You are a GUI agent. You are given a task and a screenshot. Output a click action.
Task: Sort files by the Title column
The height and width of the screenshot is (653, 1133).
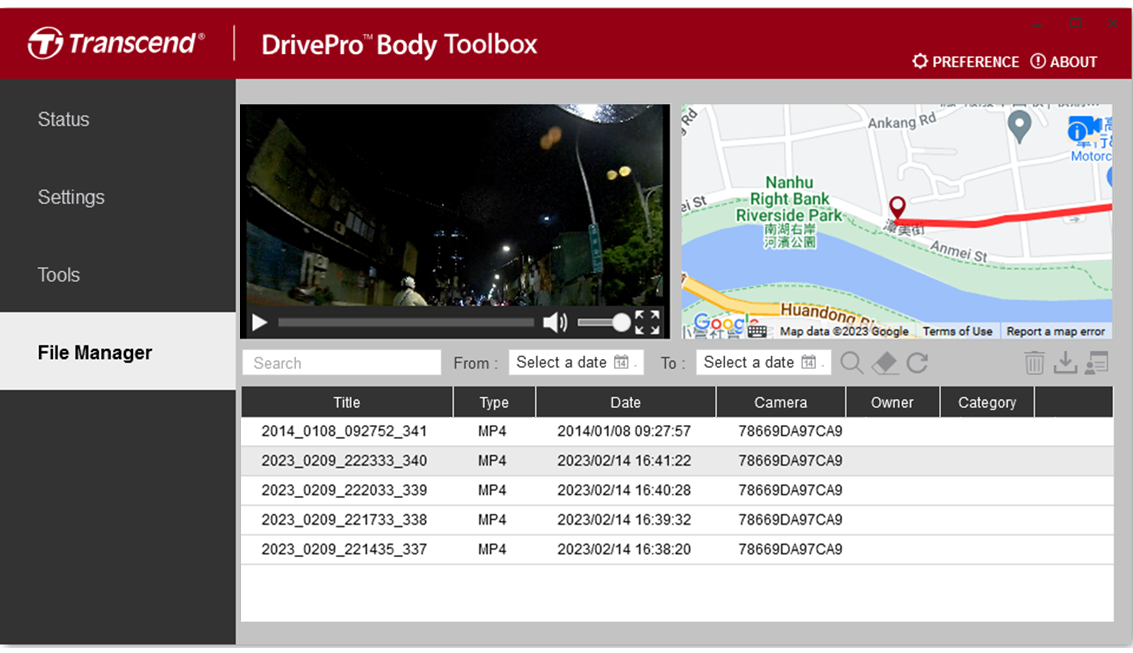[347, 402]
